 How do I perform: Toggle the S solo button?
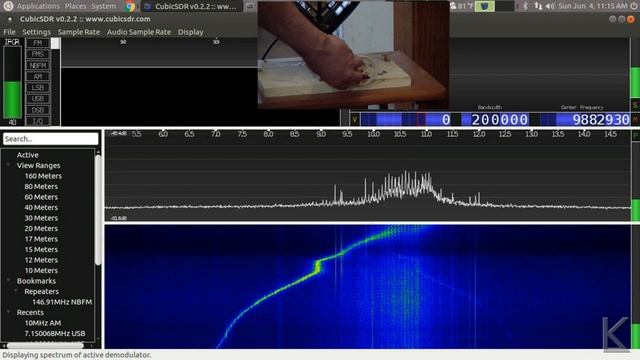tap(636, 105)
